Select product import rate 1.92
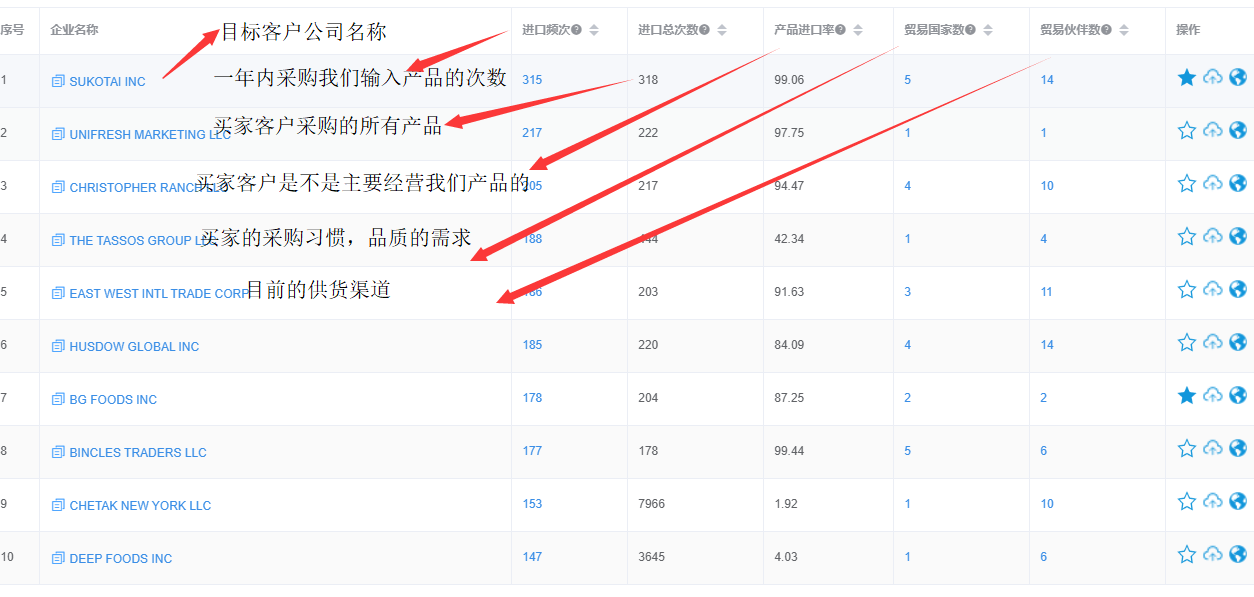The image size is (1254, 597). point(786,503)
